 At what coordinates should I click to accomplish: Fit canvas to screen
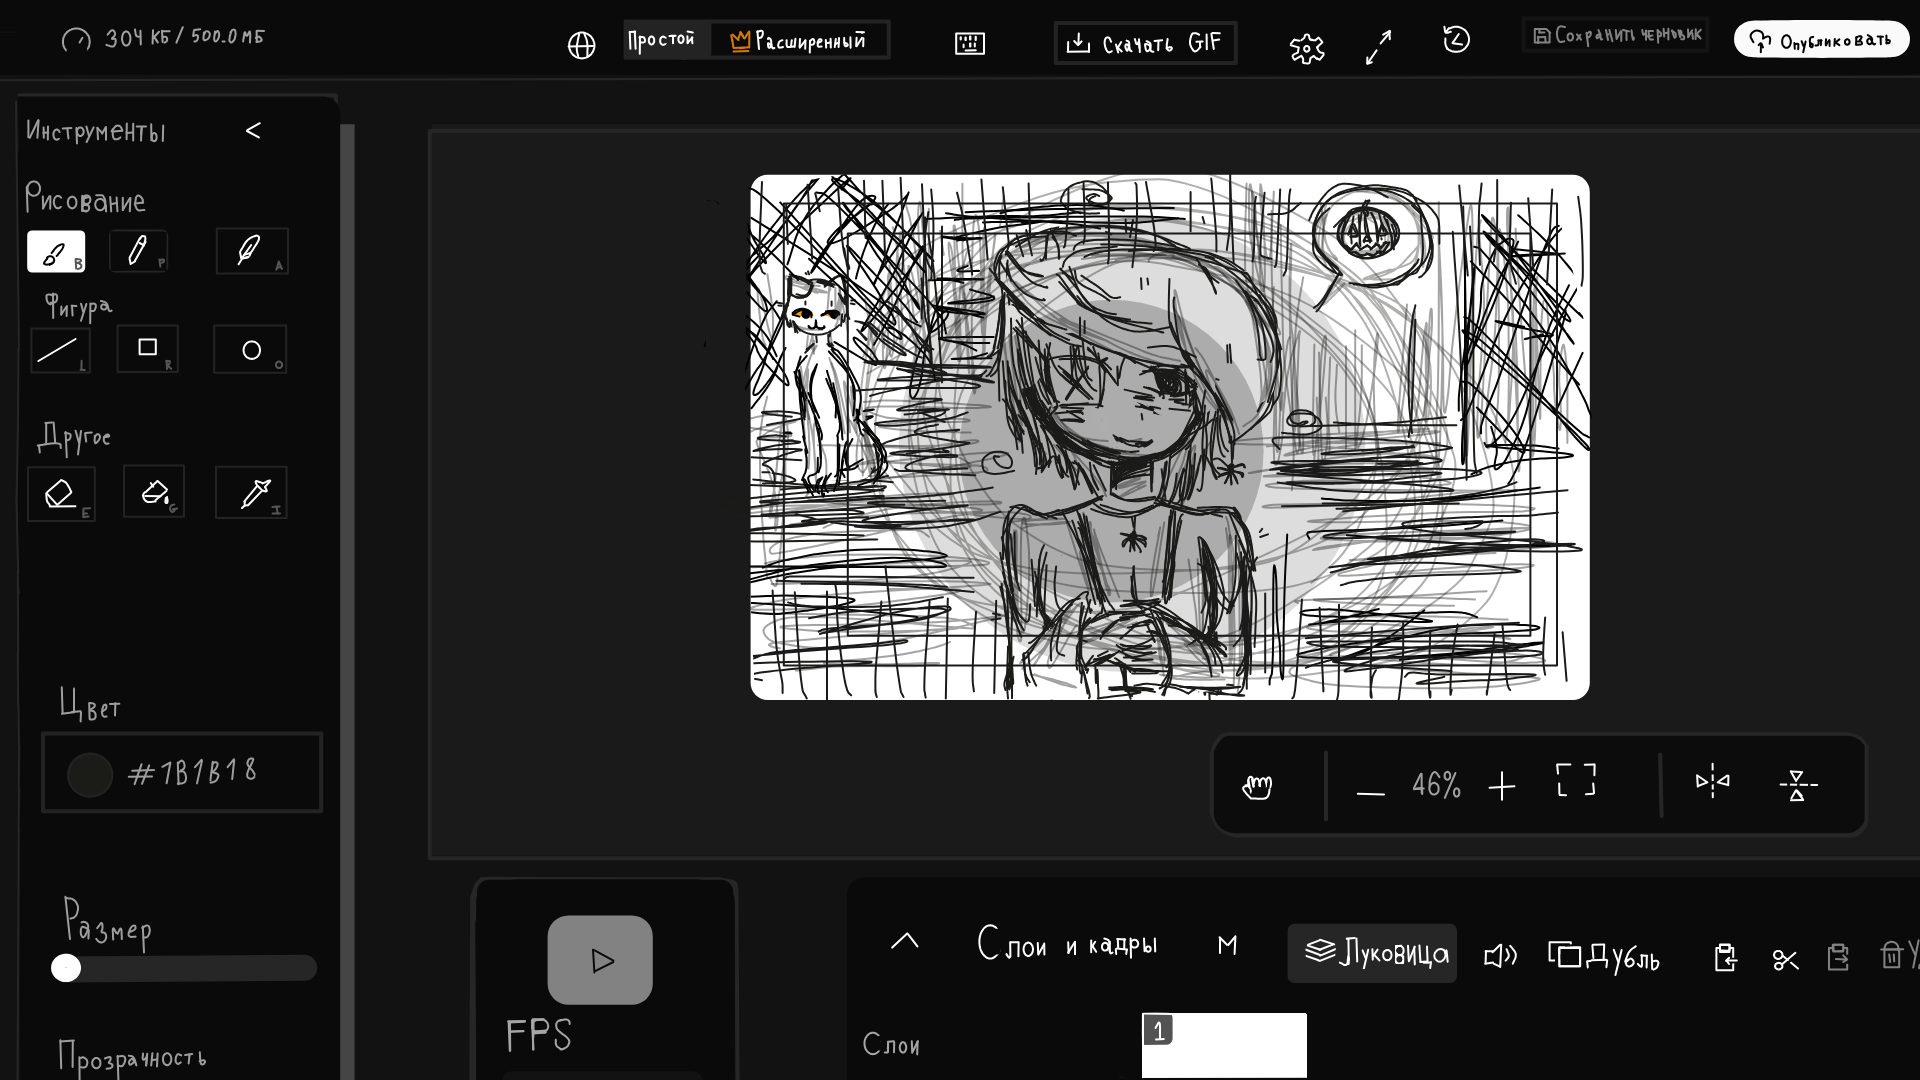(1576, 780)
